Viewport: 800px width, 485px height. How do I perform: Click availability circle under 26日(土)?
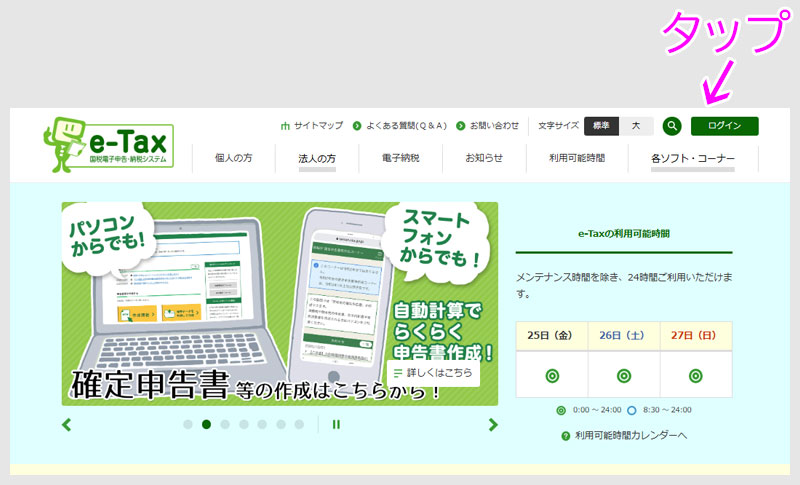click(623, 376)
